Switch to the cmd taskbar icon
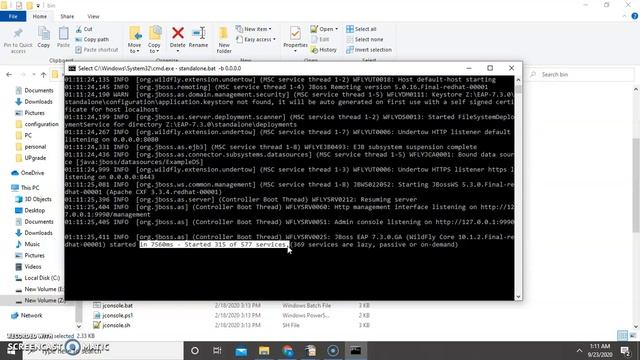 click(x=356, y=351)
